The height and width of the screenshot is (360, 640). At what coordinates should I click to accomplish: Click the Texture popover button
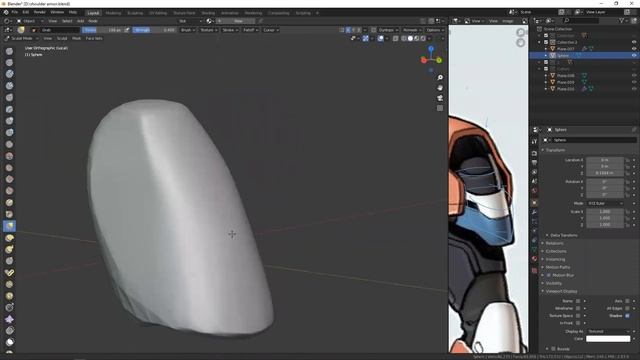(208, 30)
